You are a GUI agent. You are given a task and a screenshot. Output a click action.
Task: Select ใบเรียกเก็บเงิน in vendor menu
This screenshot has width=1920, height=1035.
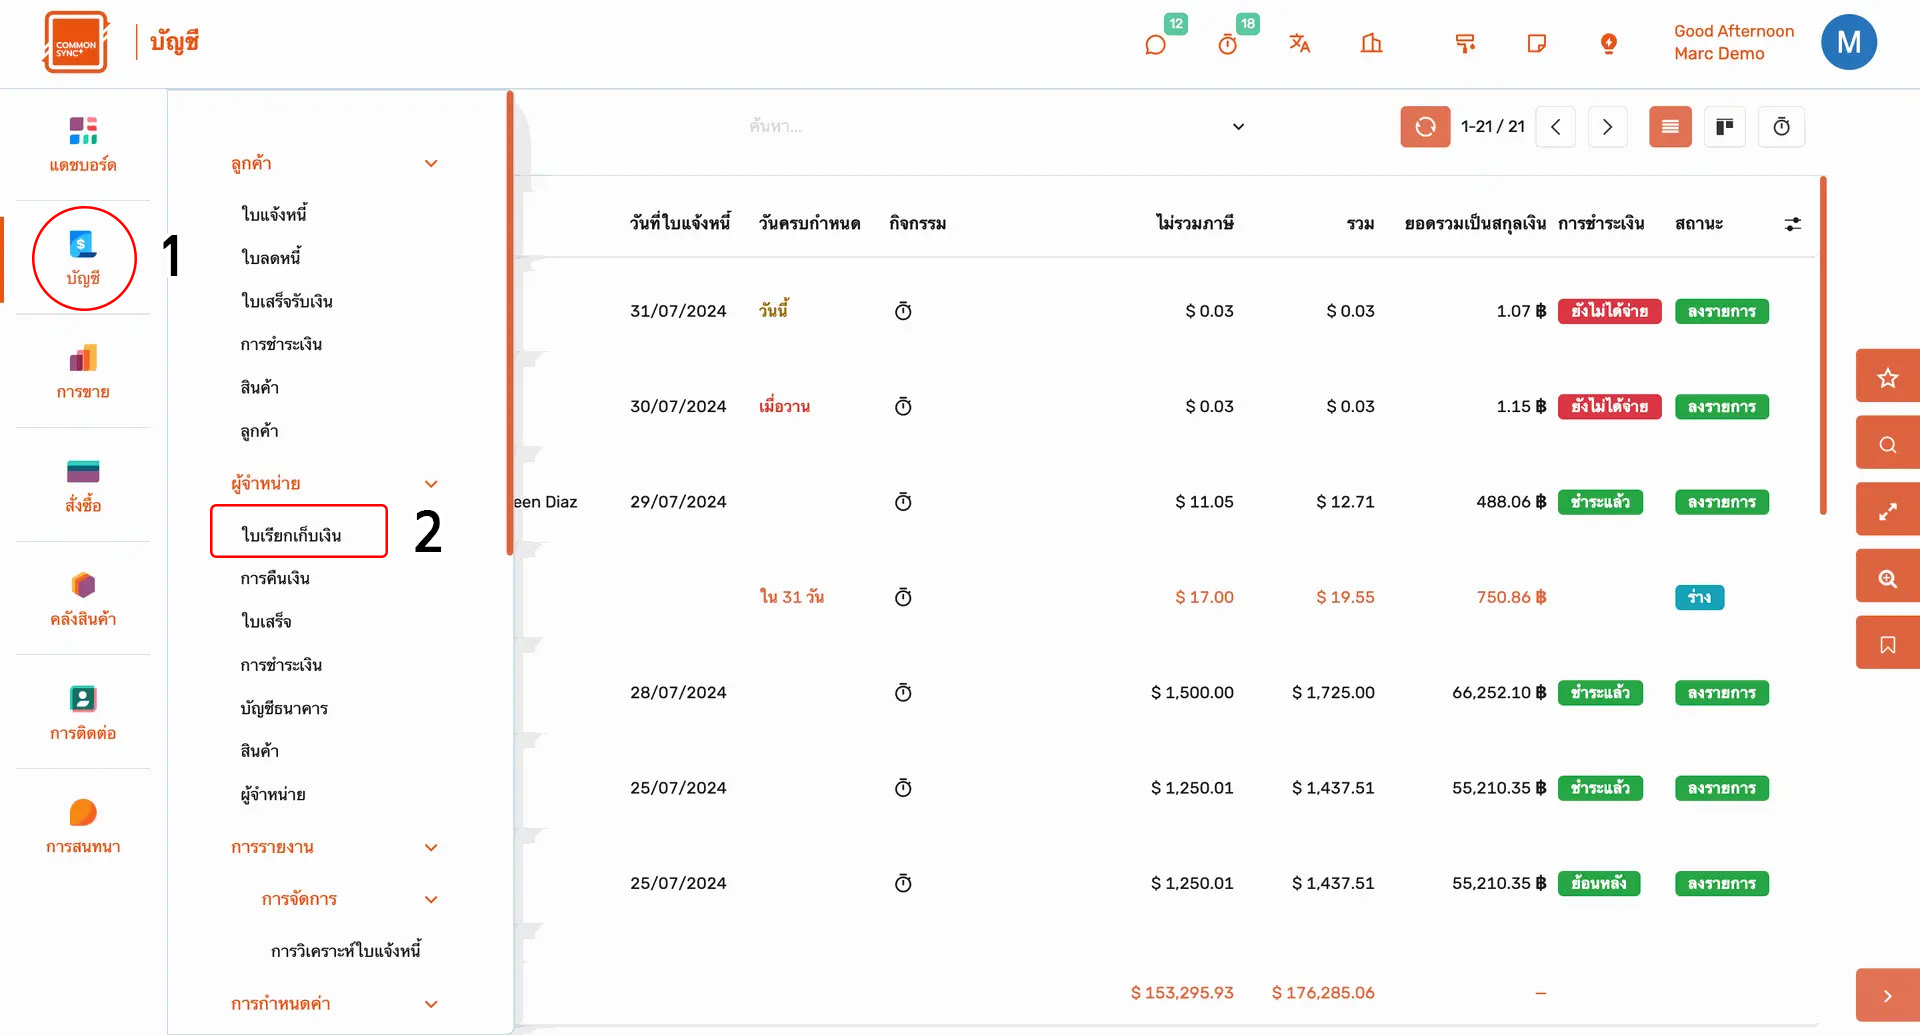pos(291,535)
